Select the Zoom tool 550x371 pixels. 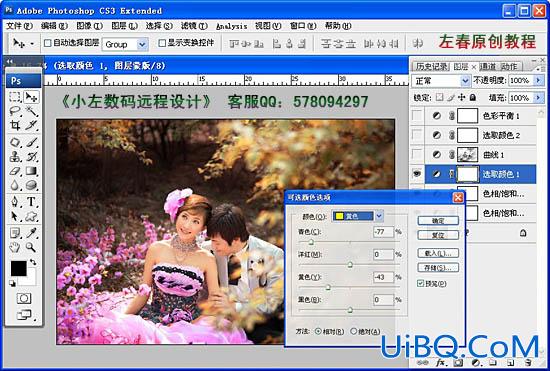click(31, 247)
